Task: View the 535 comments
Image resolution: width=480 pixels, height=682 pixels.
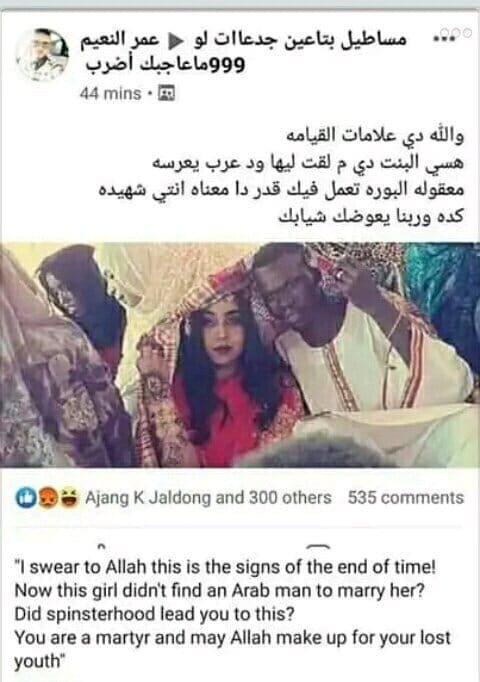Action: 406,498
